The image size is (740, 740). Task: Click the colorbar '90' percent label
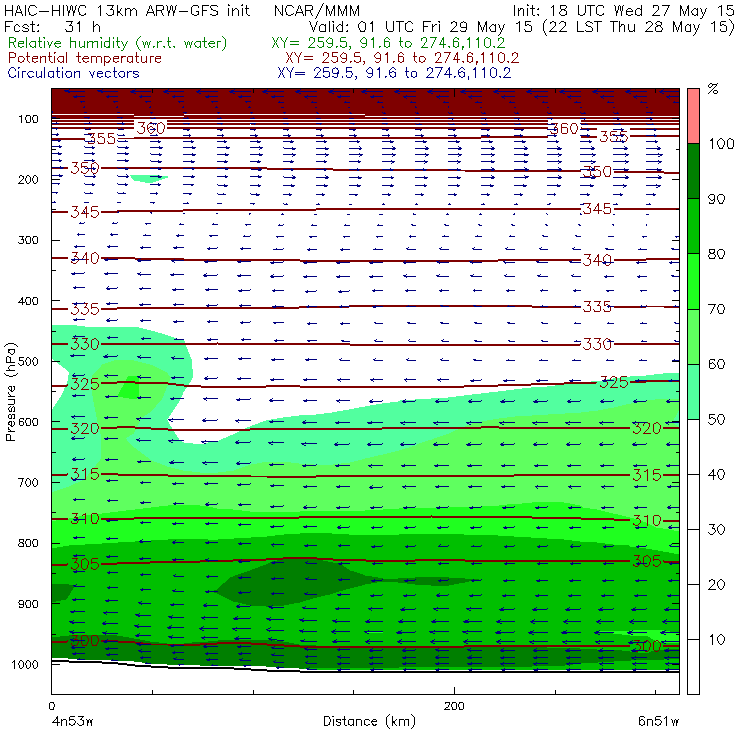pyautogui.click(x=717, y=199)
